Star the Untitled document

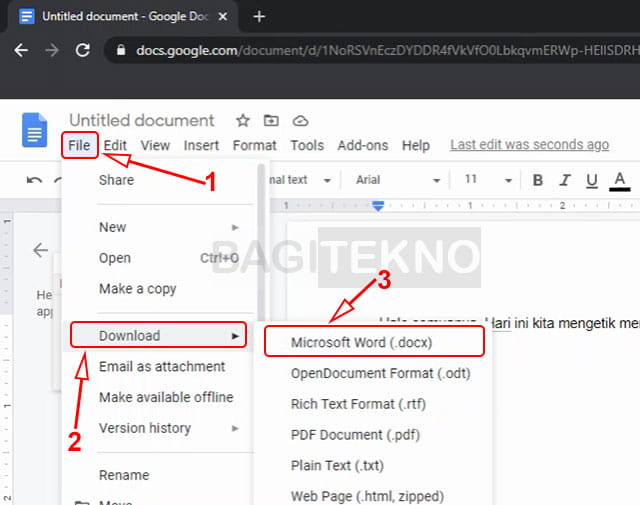pyautogui.click(x=243, y=120)
